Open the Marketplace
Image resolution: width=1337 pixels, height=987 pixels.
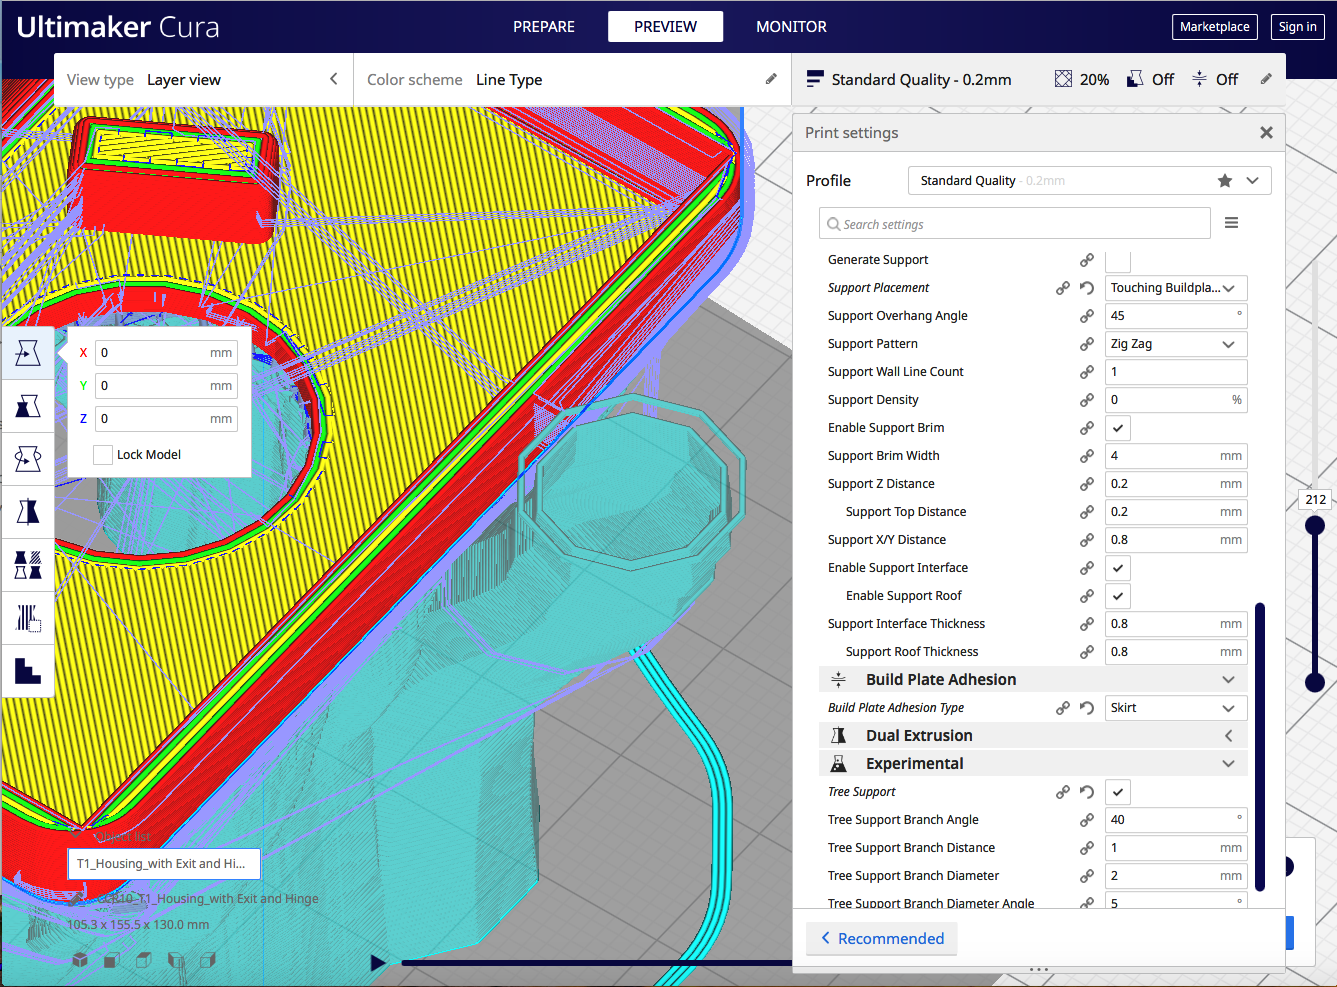(1214, 27)
